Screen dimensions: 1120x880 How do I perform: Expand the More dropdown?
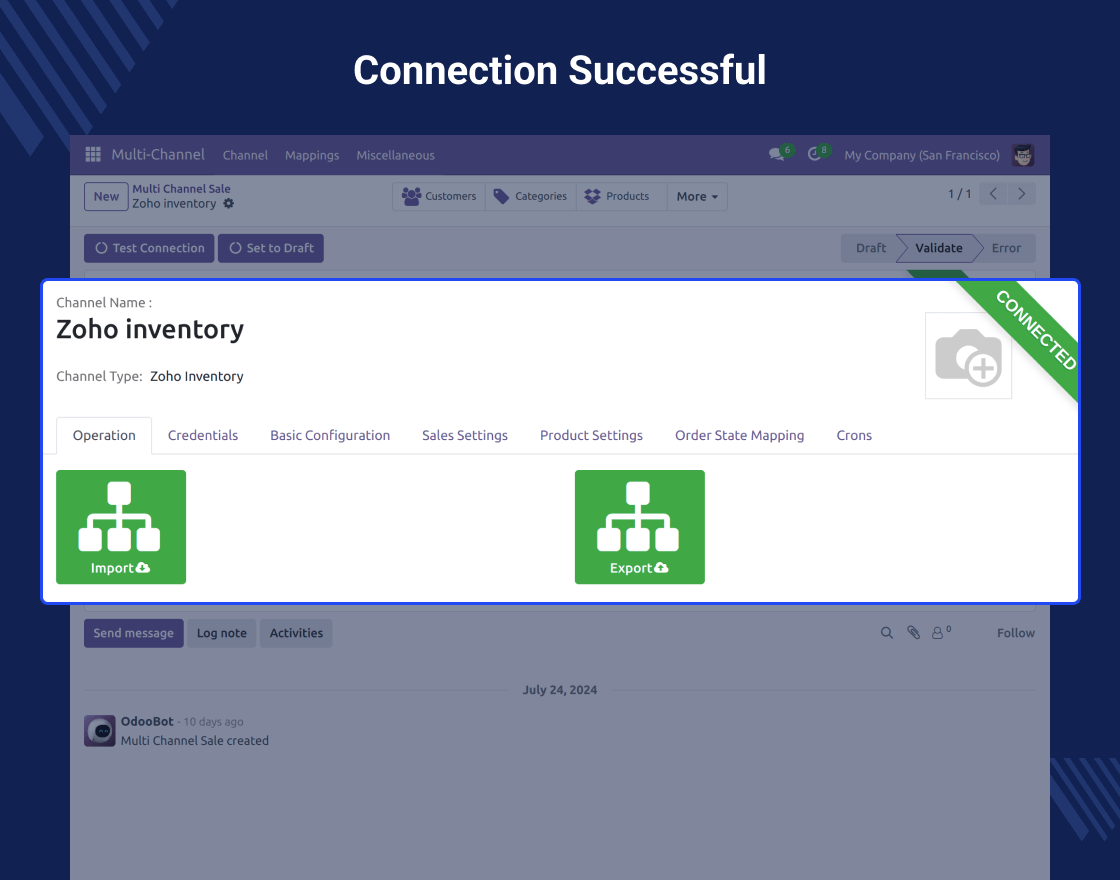697,196
